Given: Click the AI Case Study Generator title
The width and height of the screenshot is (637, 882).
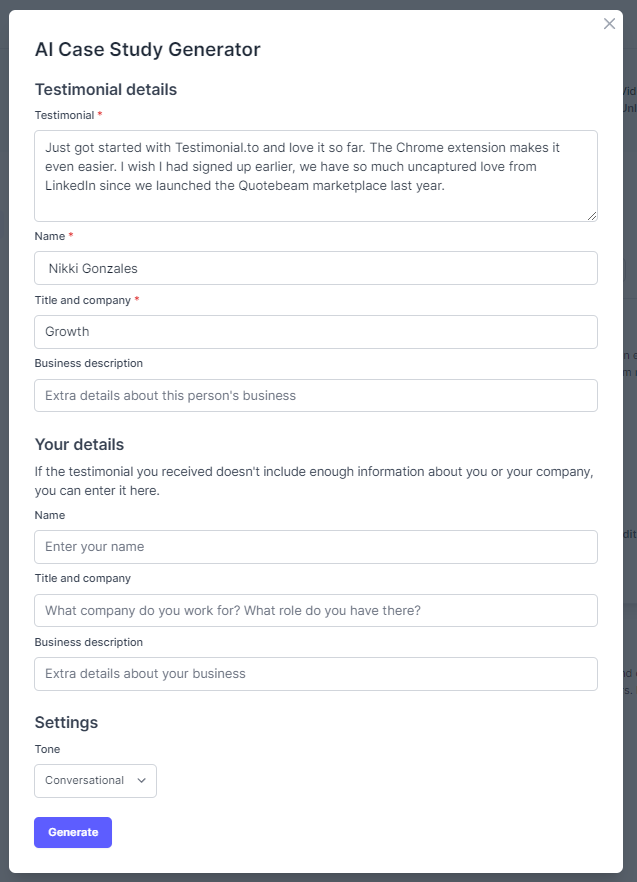Looking at the screenshot, I should click(147, 50).
